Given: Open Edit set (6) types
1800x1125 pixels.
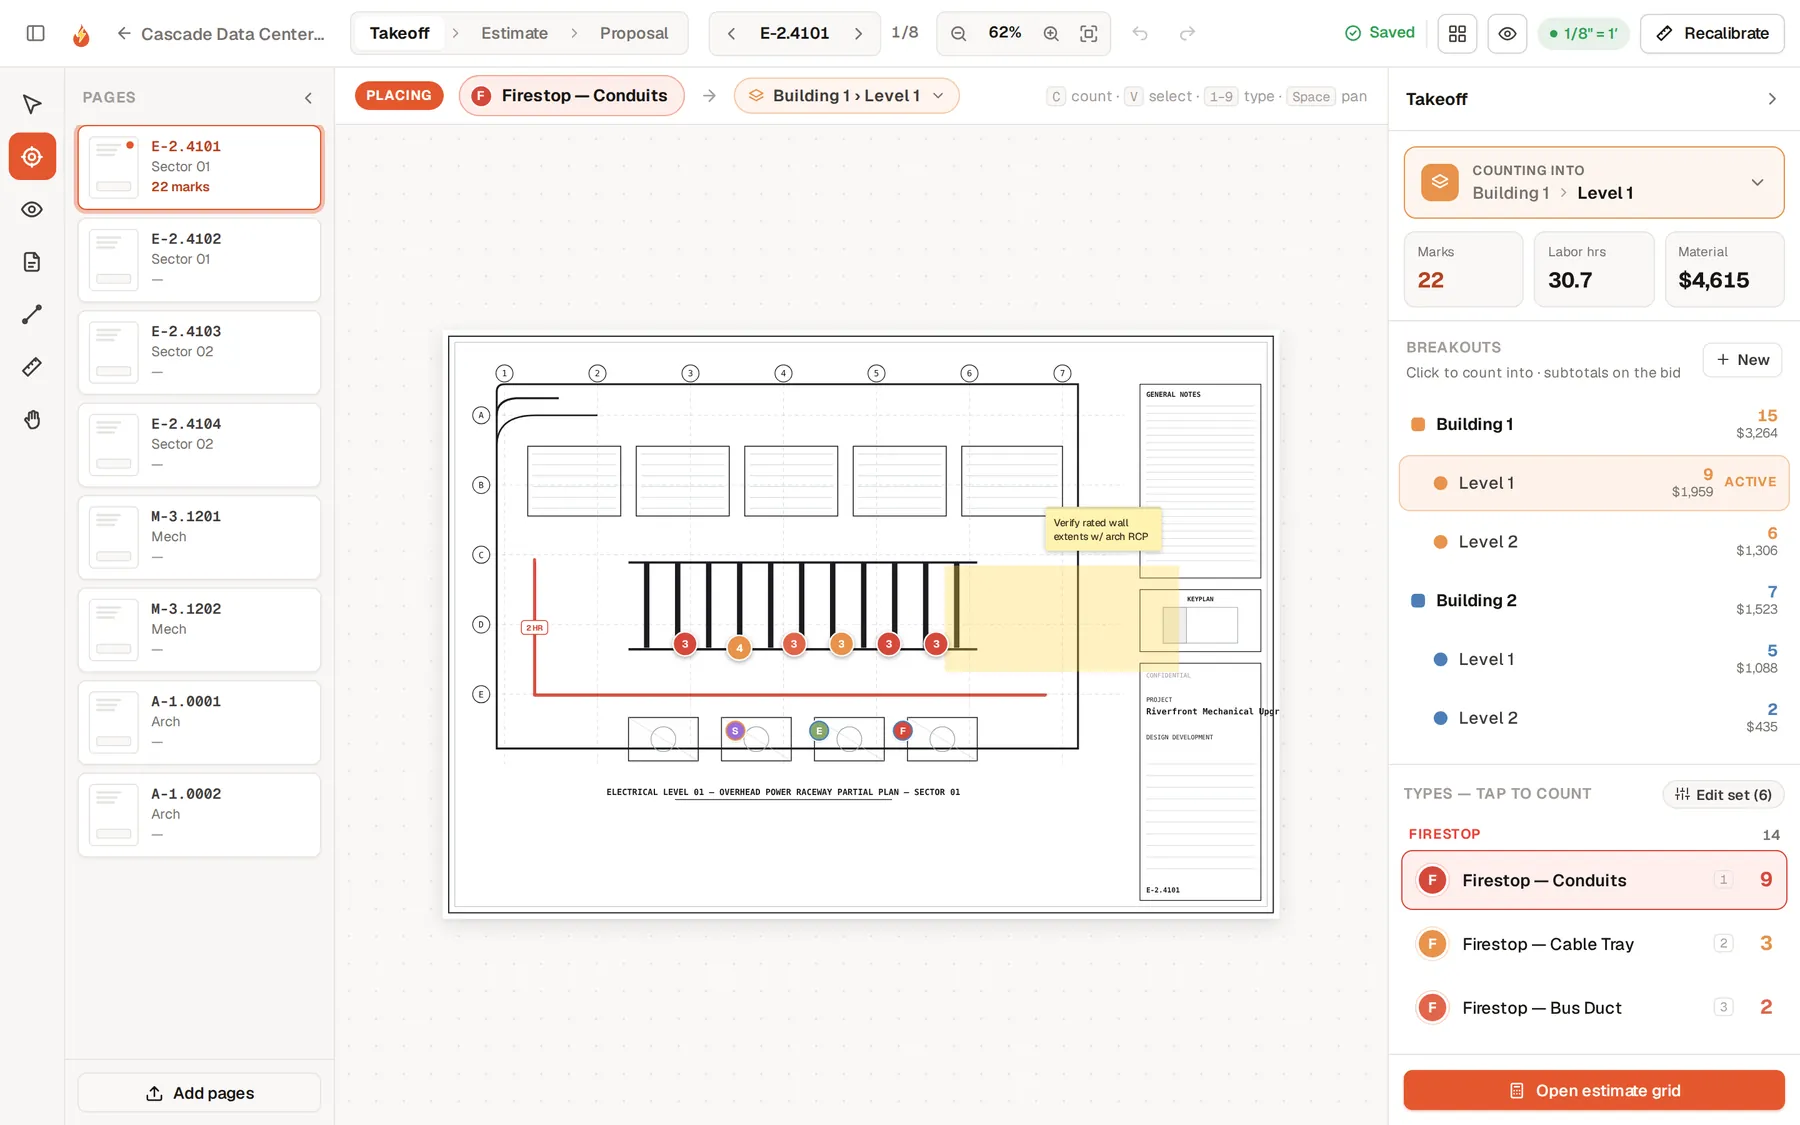Looking at the screenshot, I should click(1723, 794).
